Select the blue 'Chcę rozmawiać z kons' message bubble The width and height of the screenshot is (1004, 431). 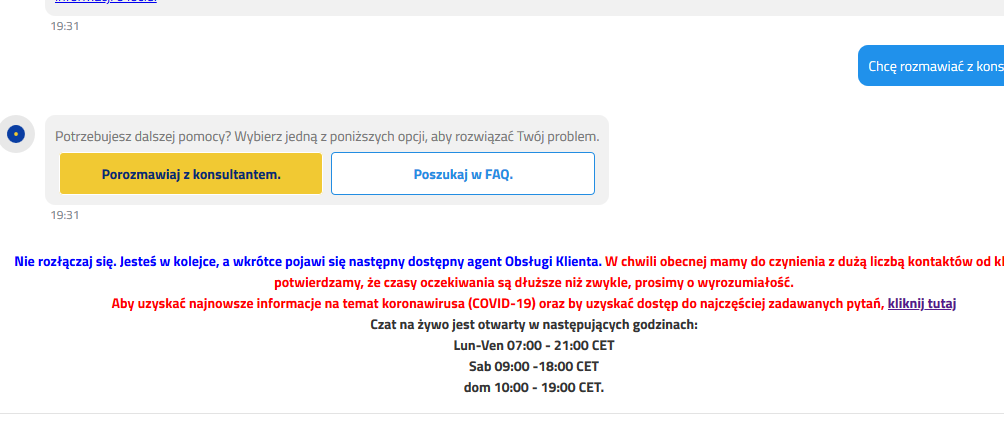(x=931, y=66)
